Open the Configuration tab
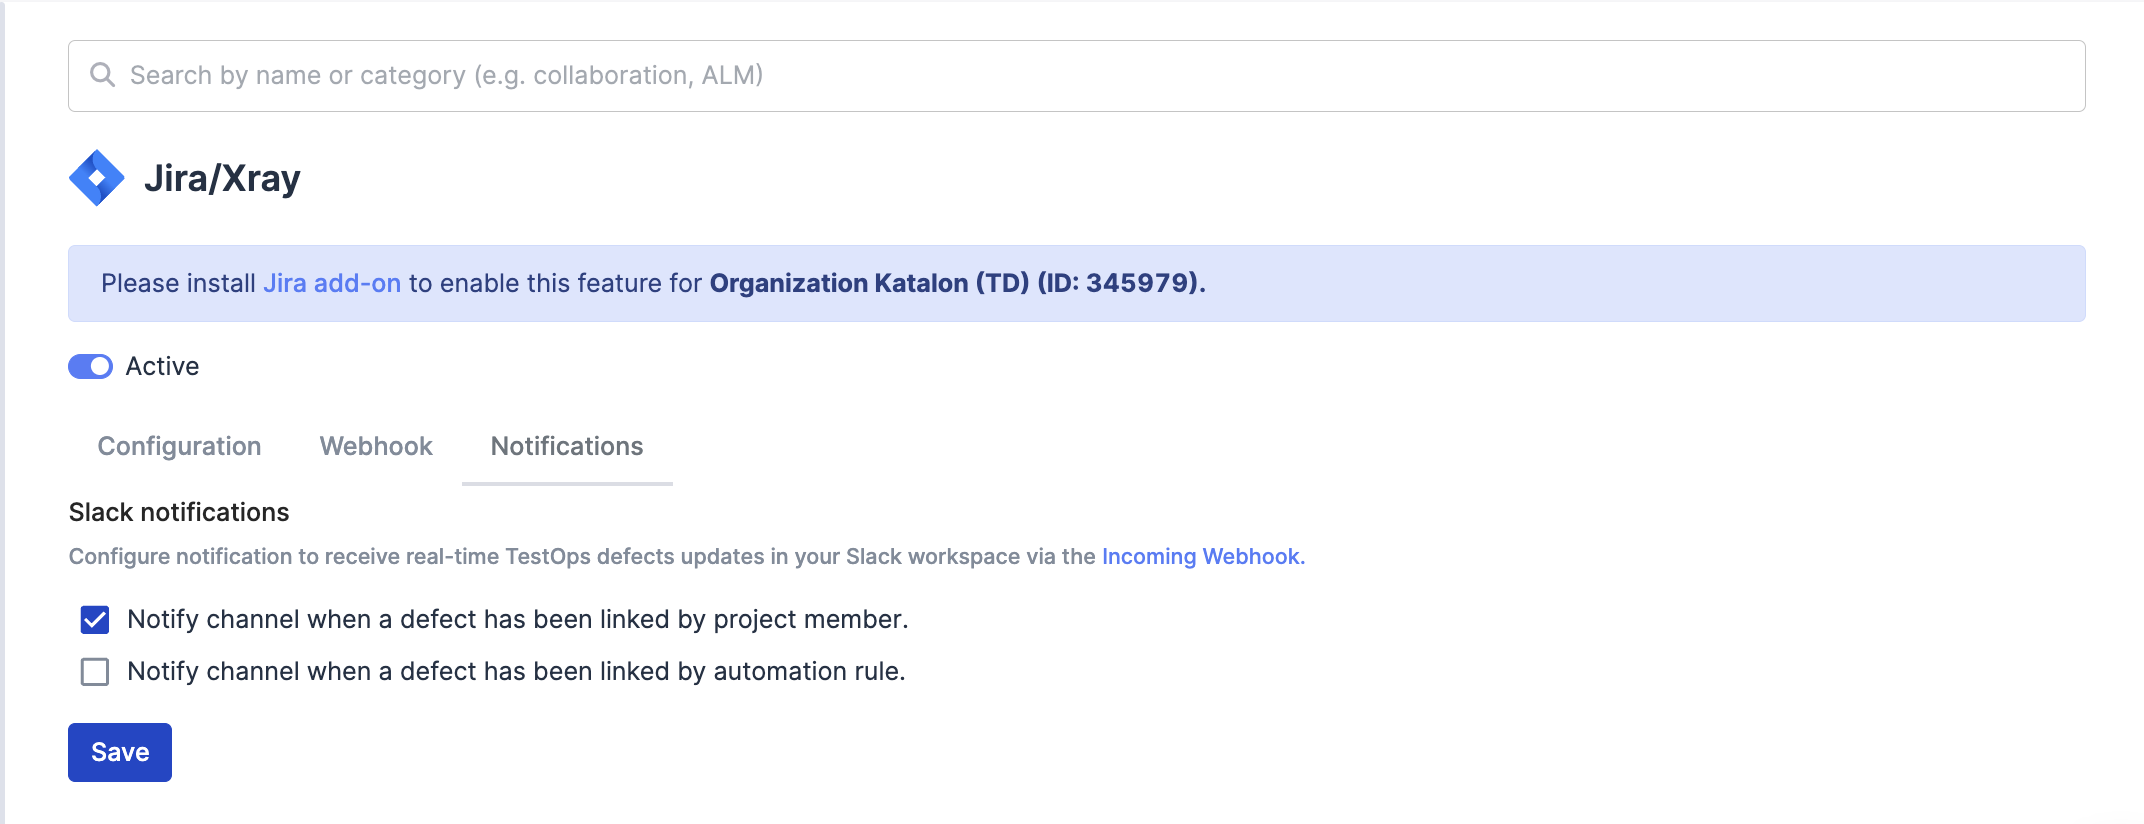The image size is (2144, 824). (179, 446)
